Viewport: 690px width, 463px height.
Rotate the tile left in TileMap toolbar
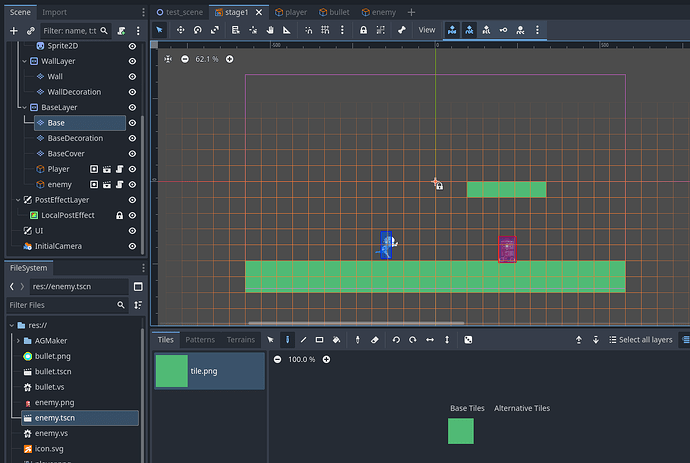pyautogui.click(x=397, y=340)
